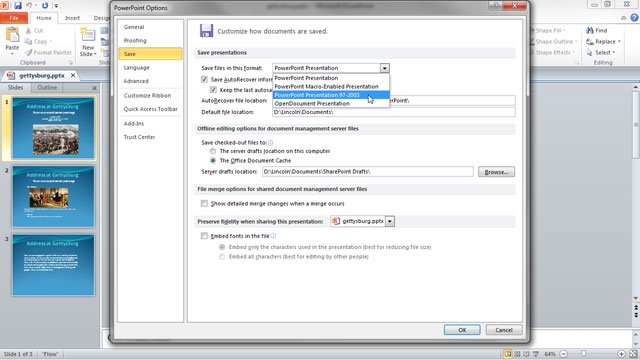Open the Customize Ribbon category
This screenshot has width=640, height=360.
[150, 96]
